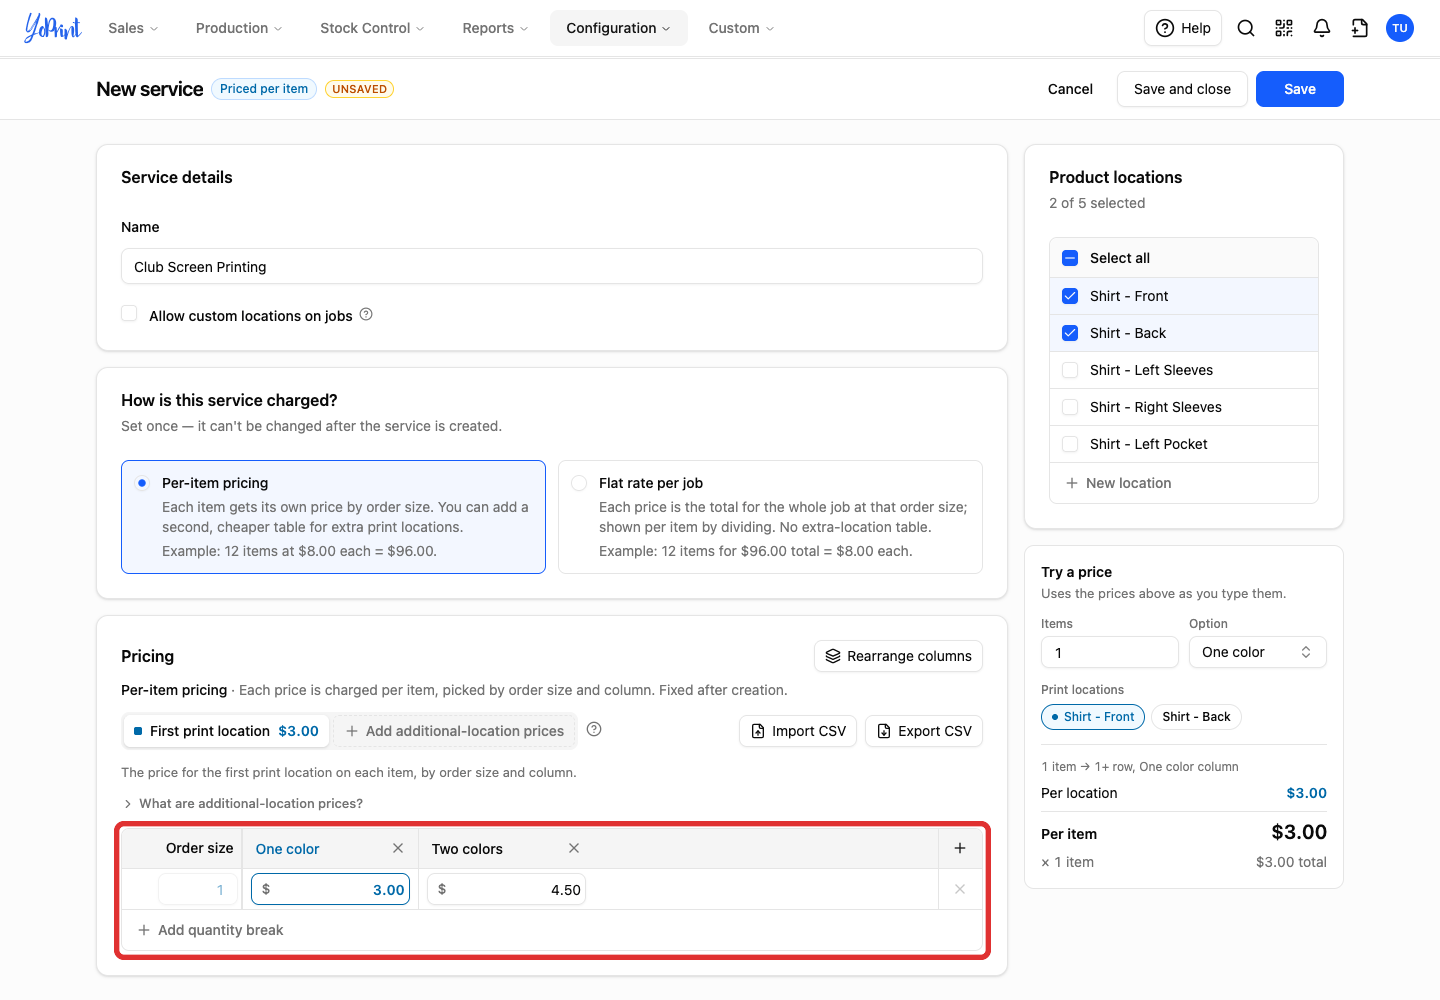Open the Stock Control menu

[x=372, y=28]
